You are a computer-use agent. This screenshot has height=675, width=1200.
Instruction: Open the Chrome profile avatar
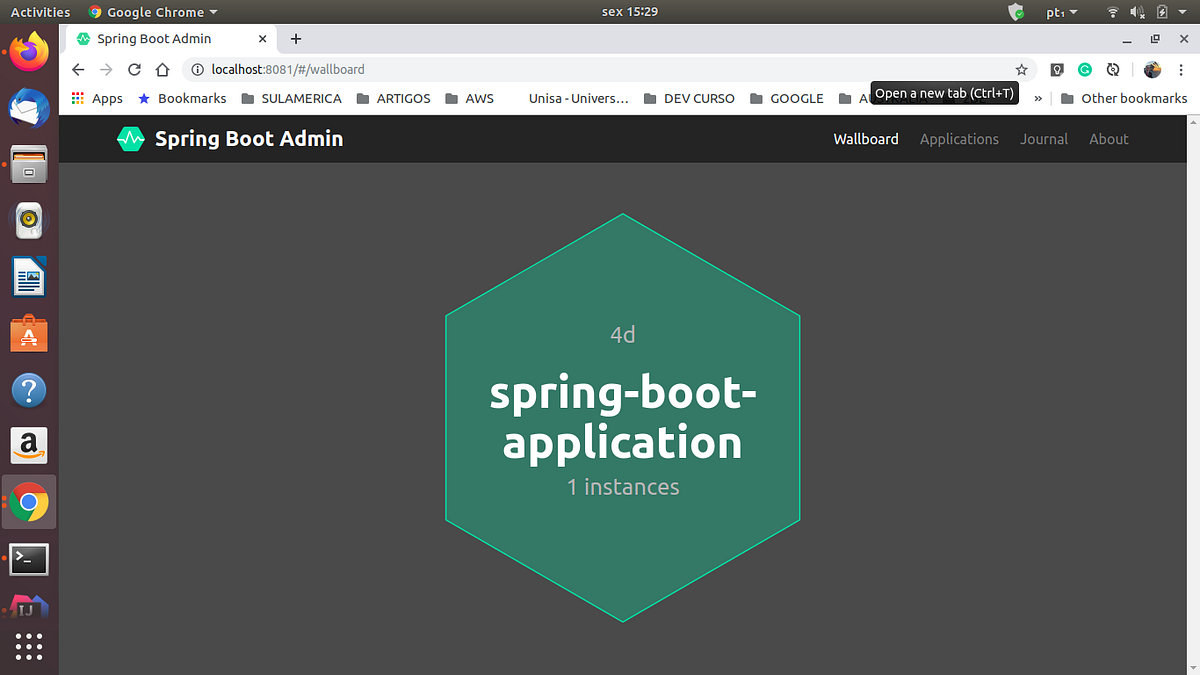pyautogui.click(x=1152, y=69)
